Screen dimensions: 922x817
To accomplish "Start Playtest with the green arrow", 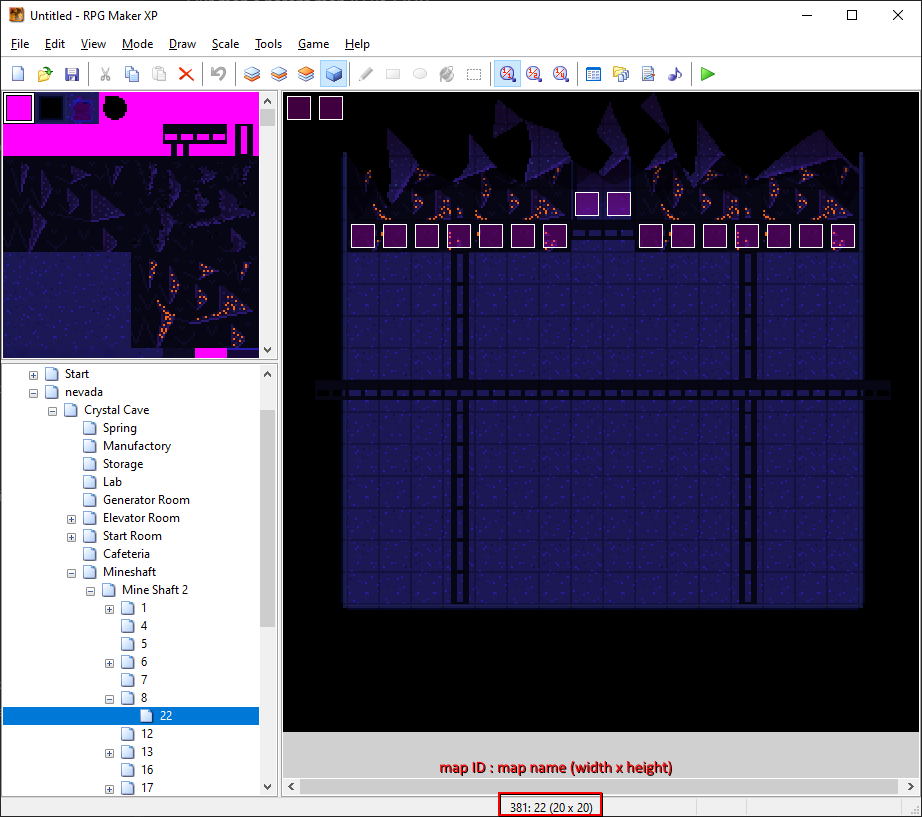I will pos(708,74).
